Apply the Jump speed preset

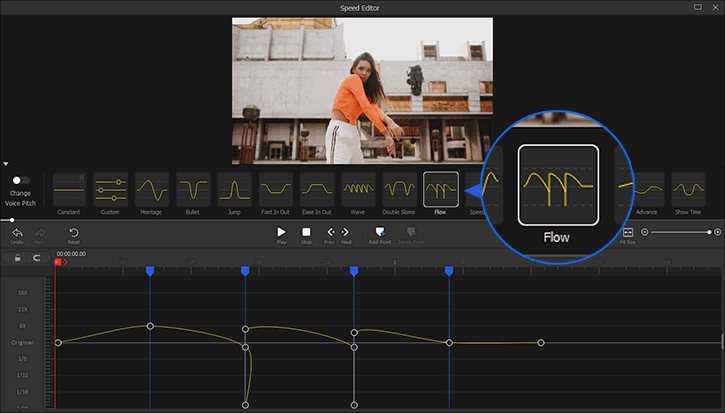(x=234, y=190)
